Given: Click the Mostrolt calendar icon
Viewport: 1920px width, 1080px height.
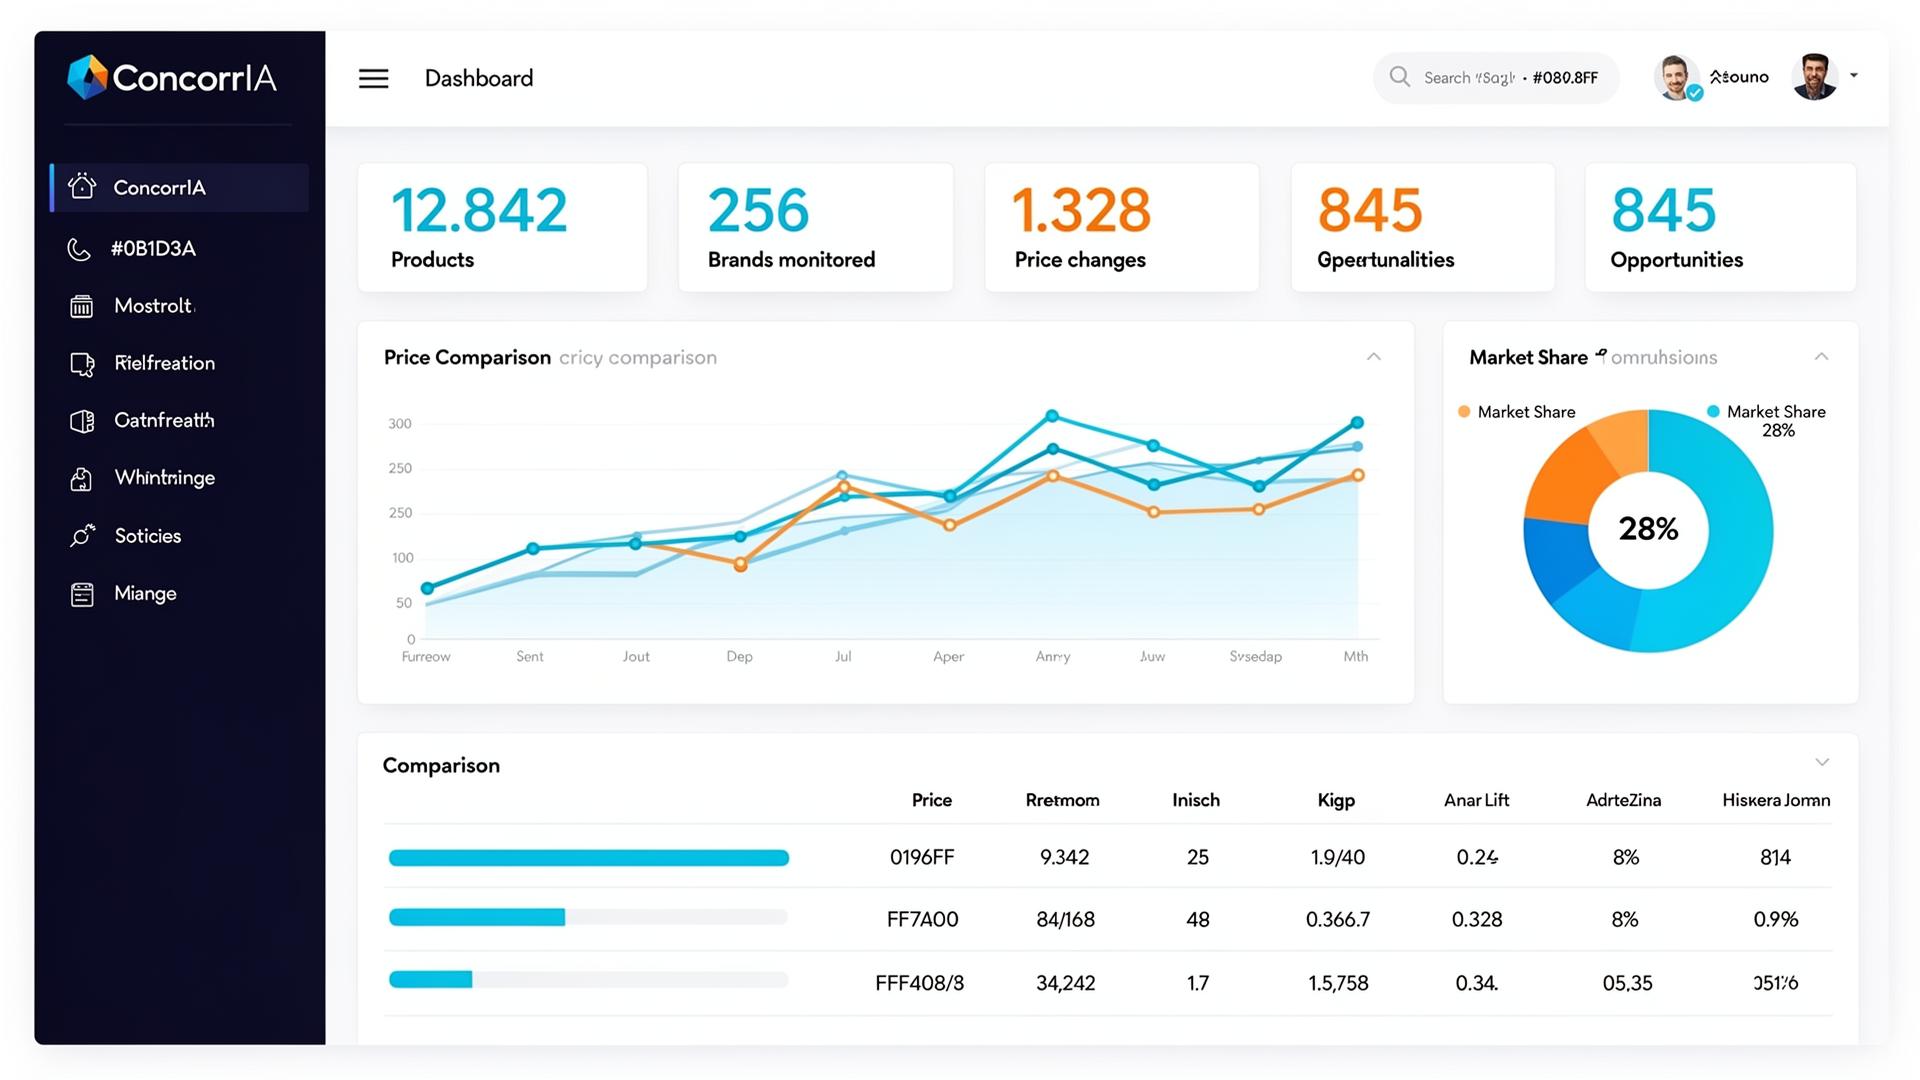Looking at the screenshot, I should (x=82, y=306).
